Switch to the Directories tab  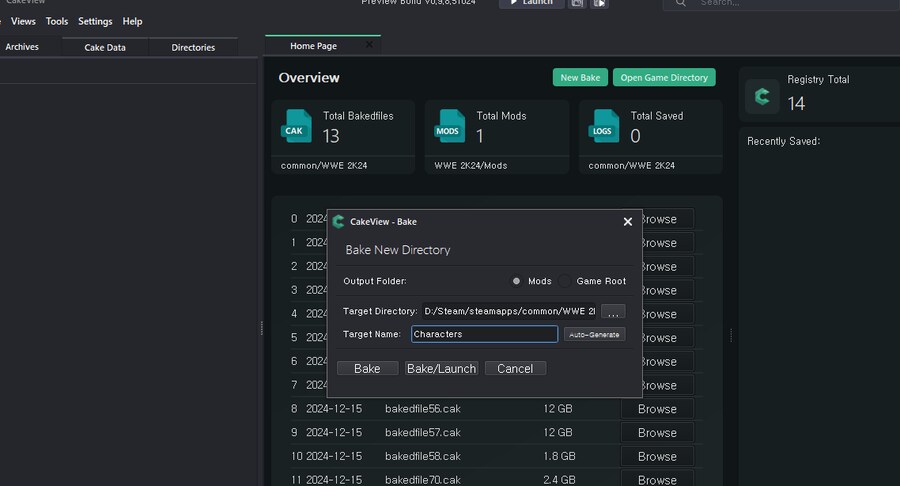(193, 47)
